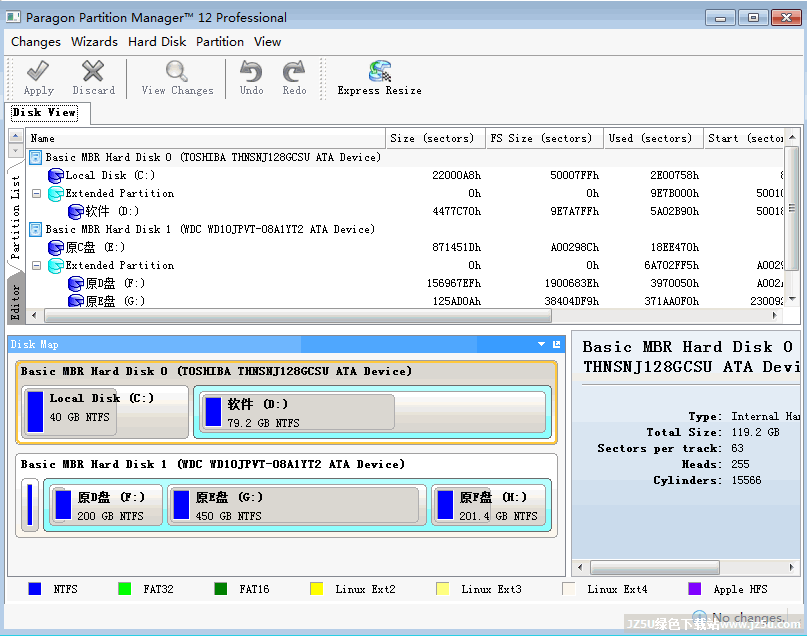
Task: Open the Hard Disk menu
Action: (157, 42)
